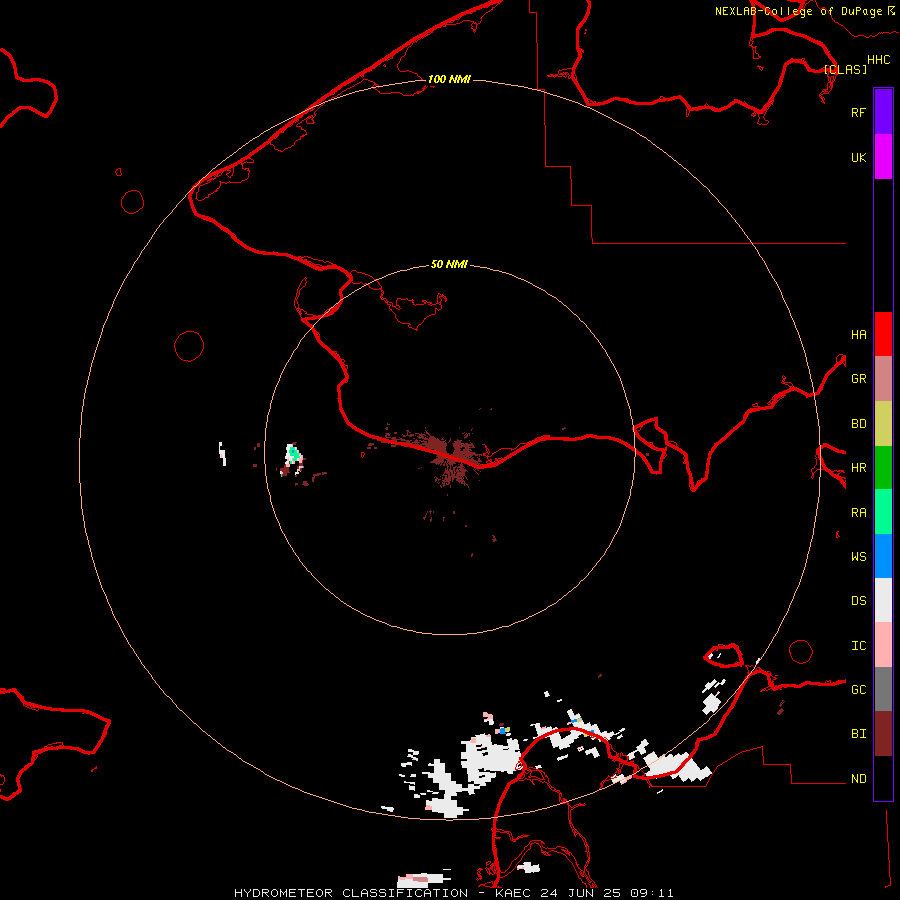The height and width of the screenshot is (900, 900).
Task: Click the WS legend label
Action: pyautogui.click(x=858, y=556)
